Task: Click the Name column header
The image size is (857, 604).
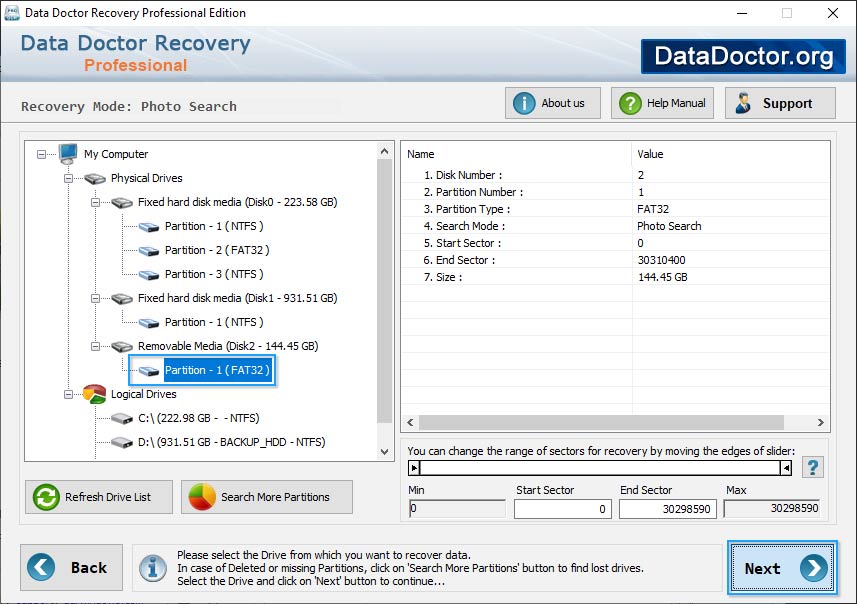Action: [516, 154]
